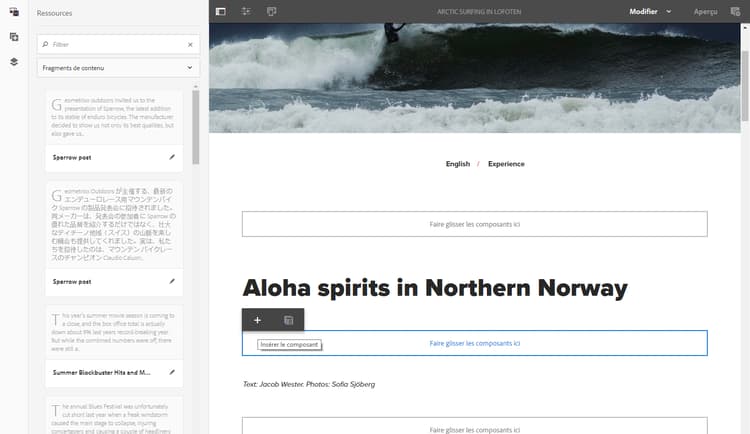The image size is (750, 434).
Task: Click the parent selector icon beside plus
Action: pyautogui.click(x=288, y=320)
